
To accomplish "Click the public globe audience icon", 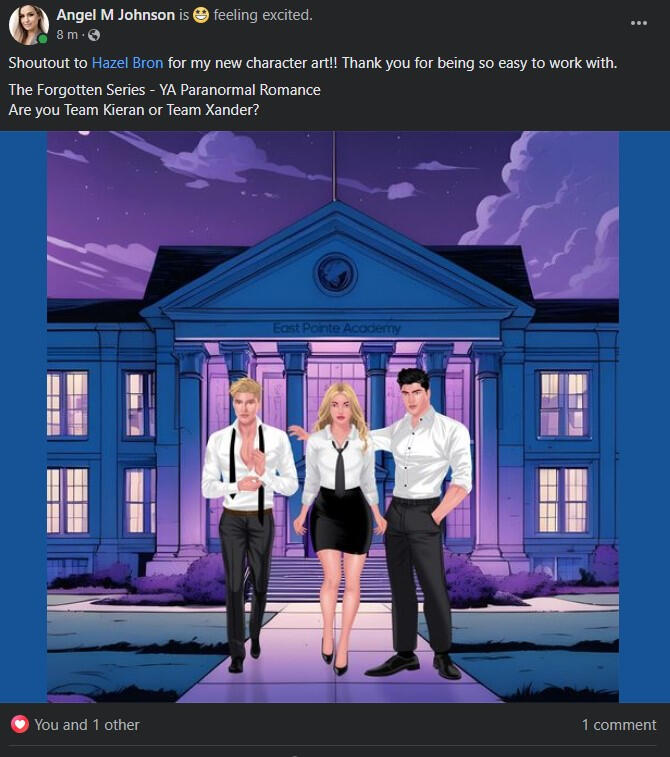I will (94, 35).
